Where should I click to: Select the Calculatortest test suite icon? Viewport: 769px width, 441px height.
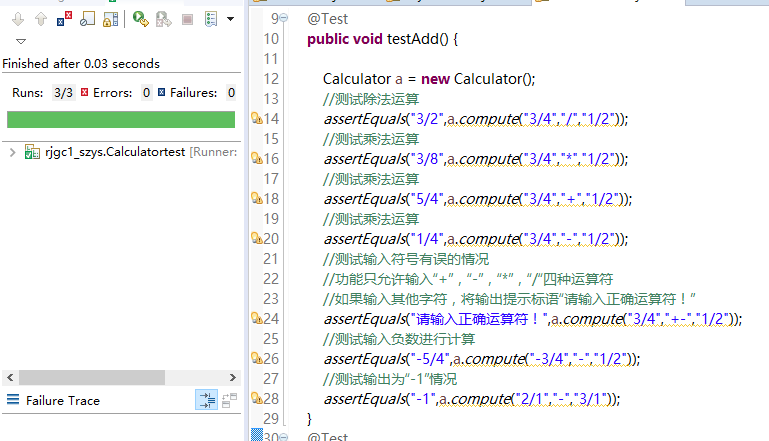click(x=32, y=152)
